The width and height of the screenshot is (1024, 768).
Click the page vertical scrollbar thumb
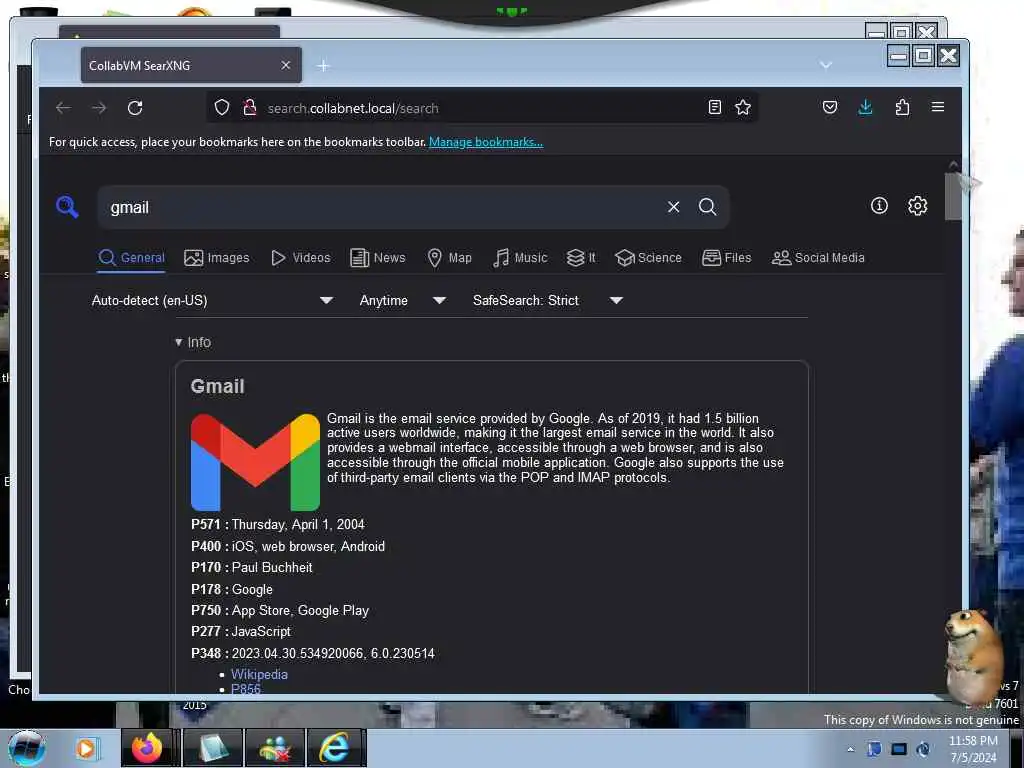click(953, 196)
